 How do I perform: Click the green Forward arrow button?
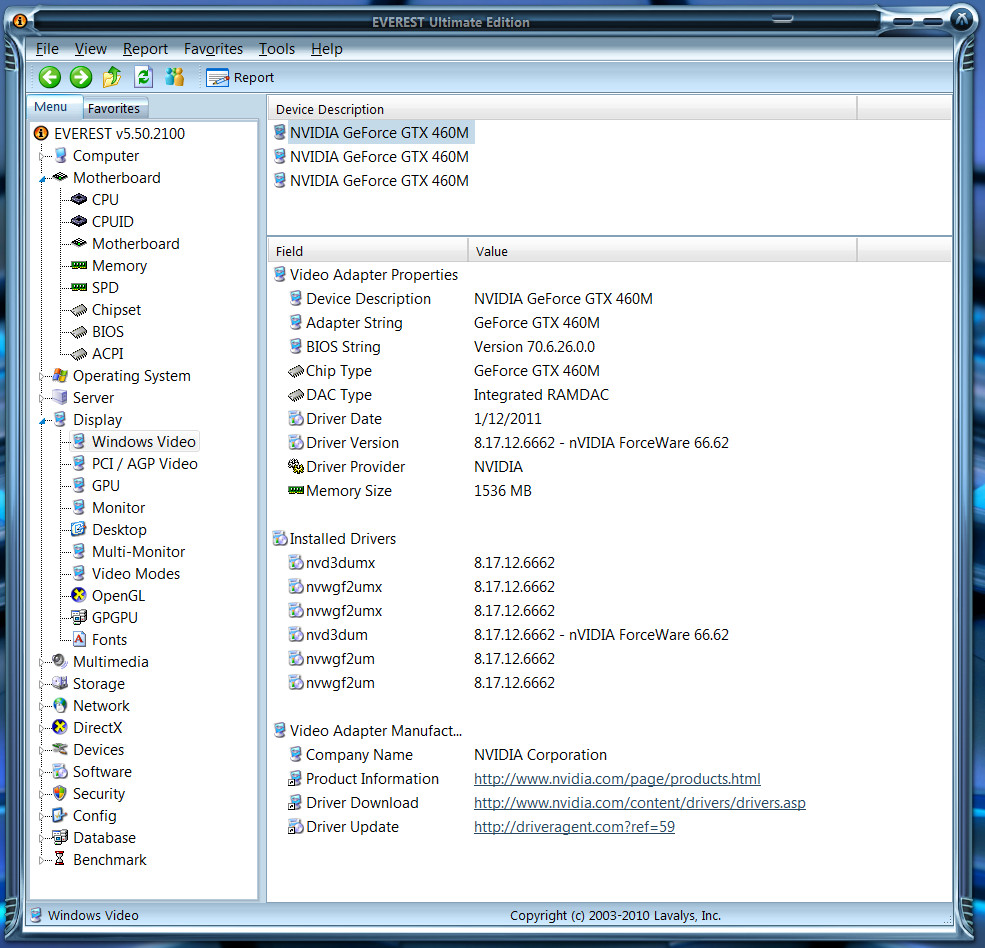pyautogui.click(x=81, y=77)
